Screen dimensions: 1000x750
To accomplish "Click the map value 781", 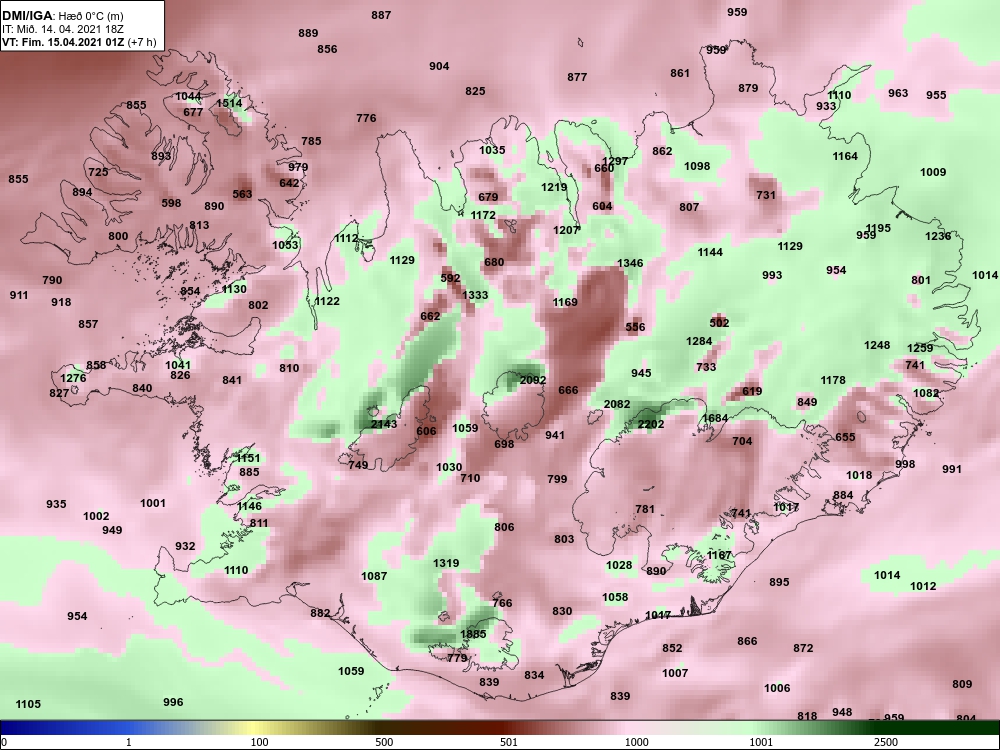I will click(645, 509).
